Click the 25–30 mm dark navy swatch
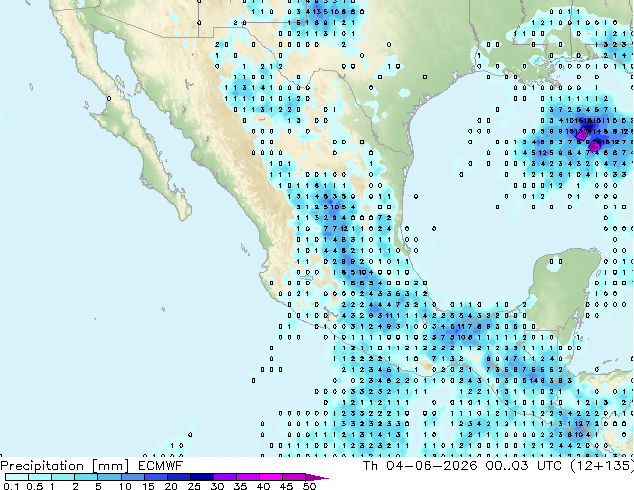Screen dimensions: 634x490 point(202,477)
